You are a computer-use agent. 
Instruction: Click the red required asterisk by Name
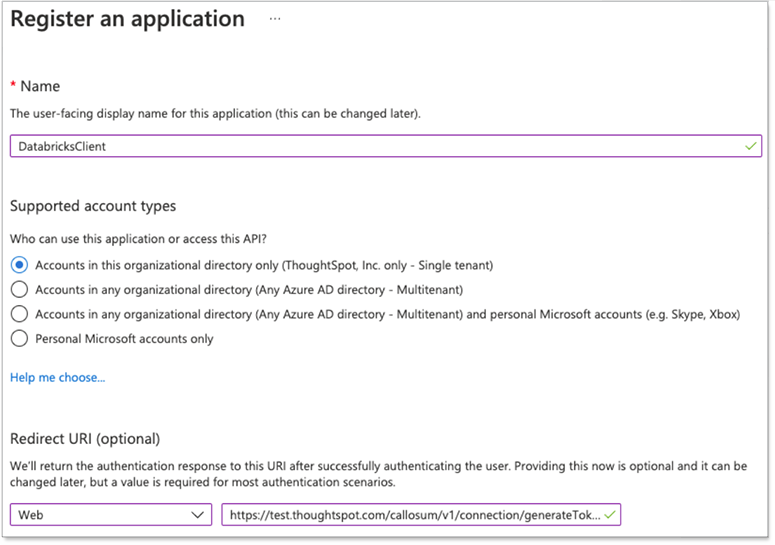pos(14,86)
